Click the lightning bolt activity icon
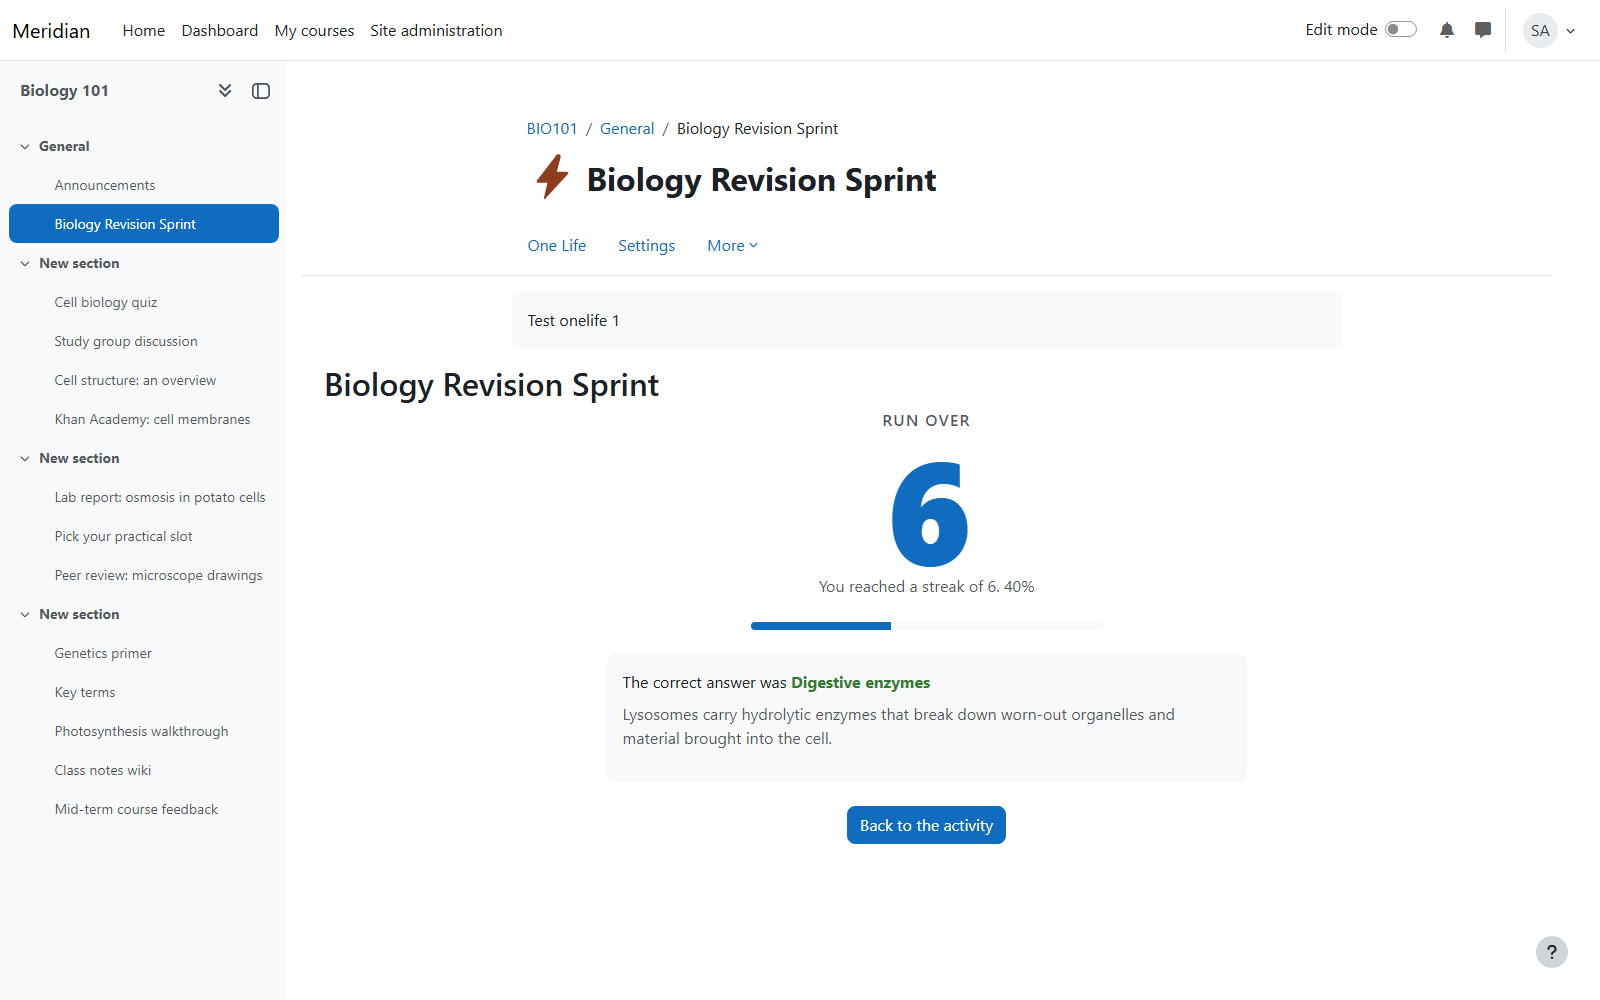 [x=552, y=177]
